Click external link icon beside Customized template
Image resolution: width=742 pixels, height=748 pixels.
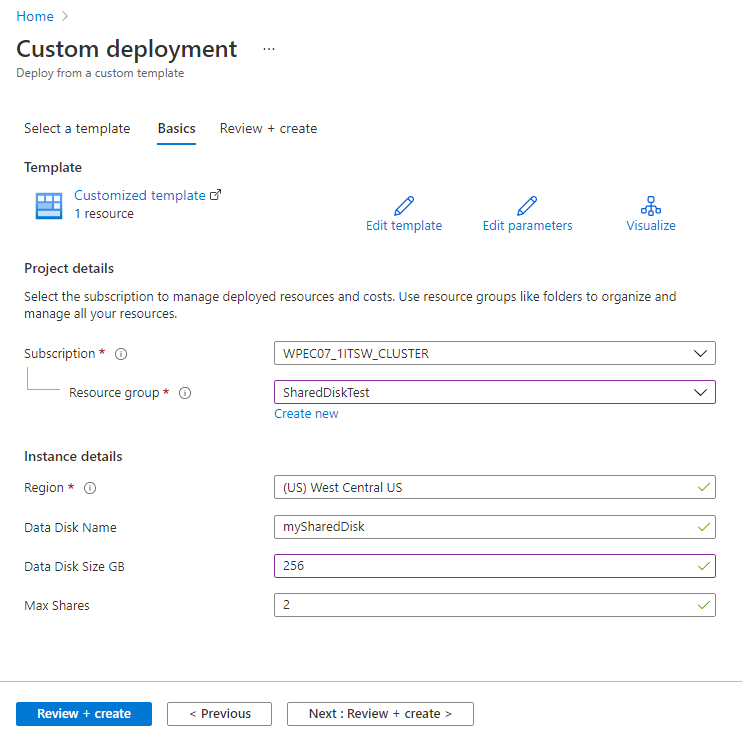point(216,195)
